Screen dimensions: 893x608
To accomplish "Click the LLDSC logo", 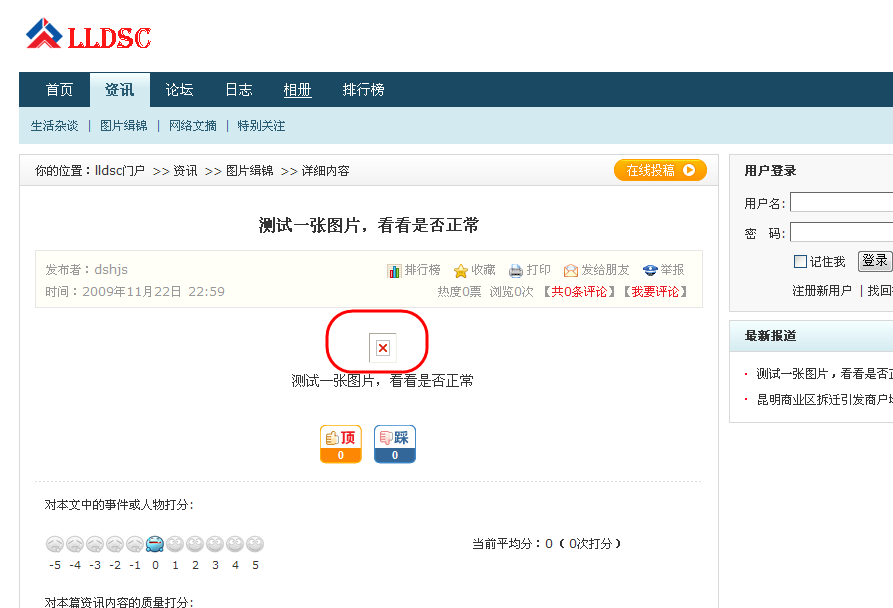I will point(88,35).
